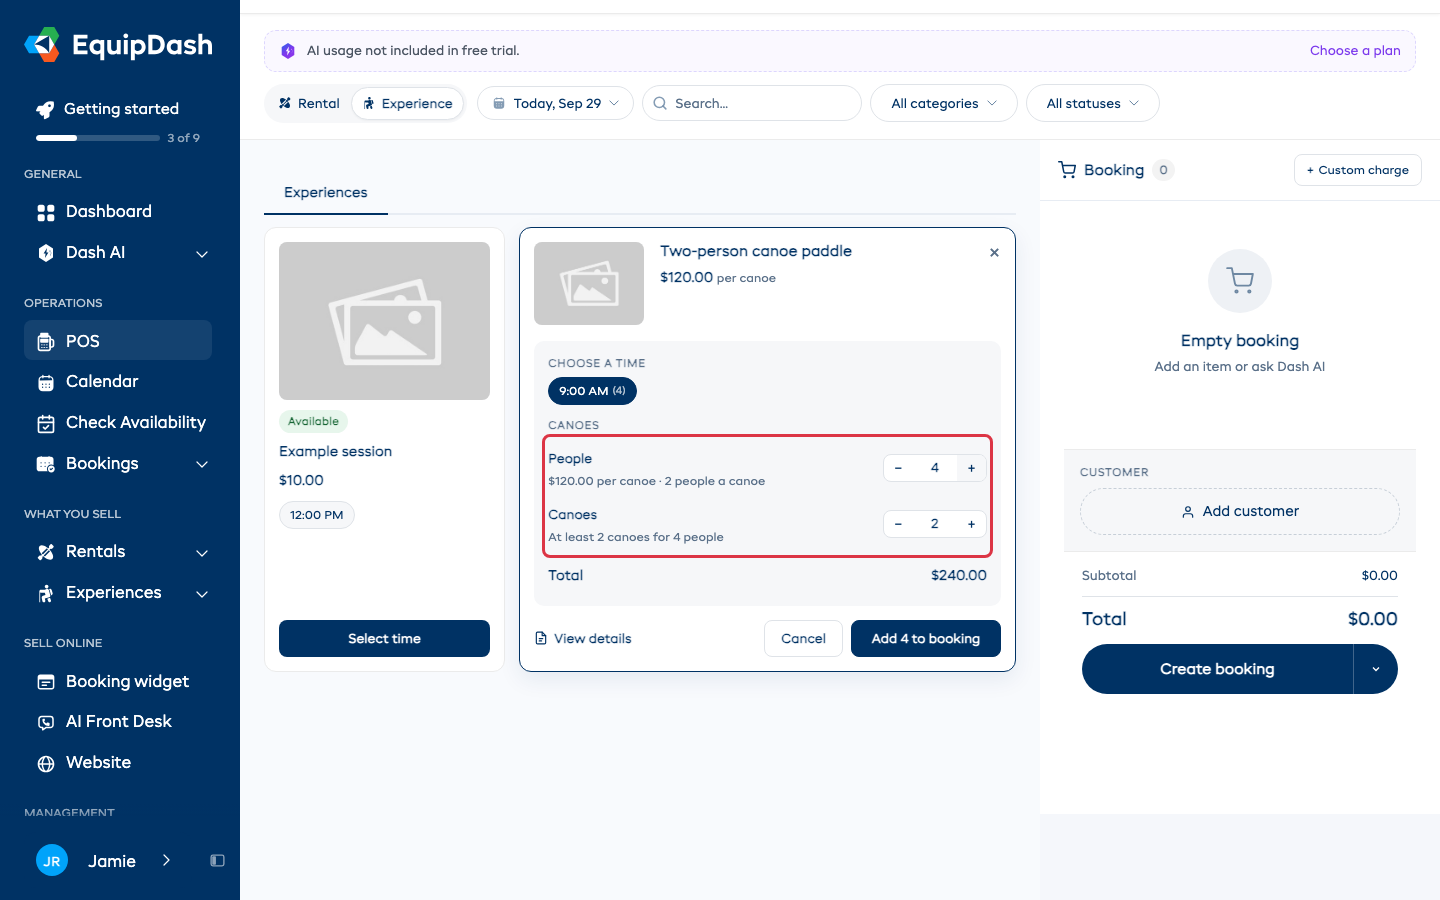Cancel the canoe paddle selection
Screen dimensions: 1440x900
[x=803, y=639]
